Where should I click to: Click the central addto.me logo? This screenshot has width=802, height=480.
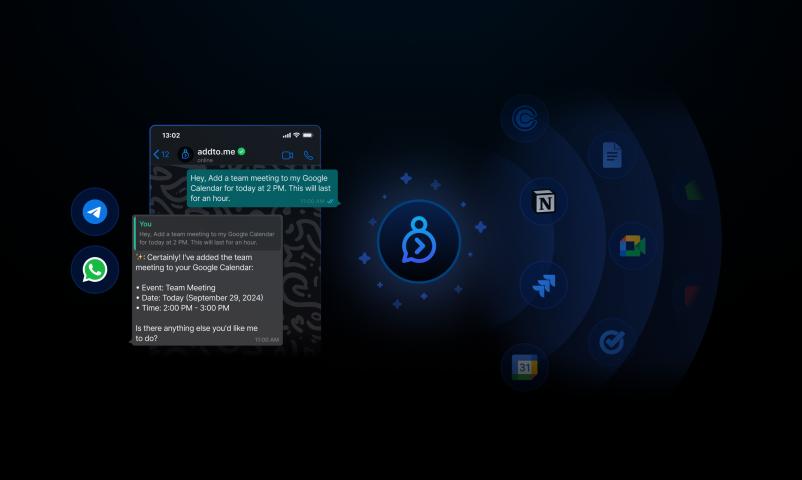(419, 243)
